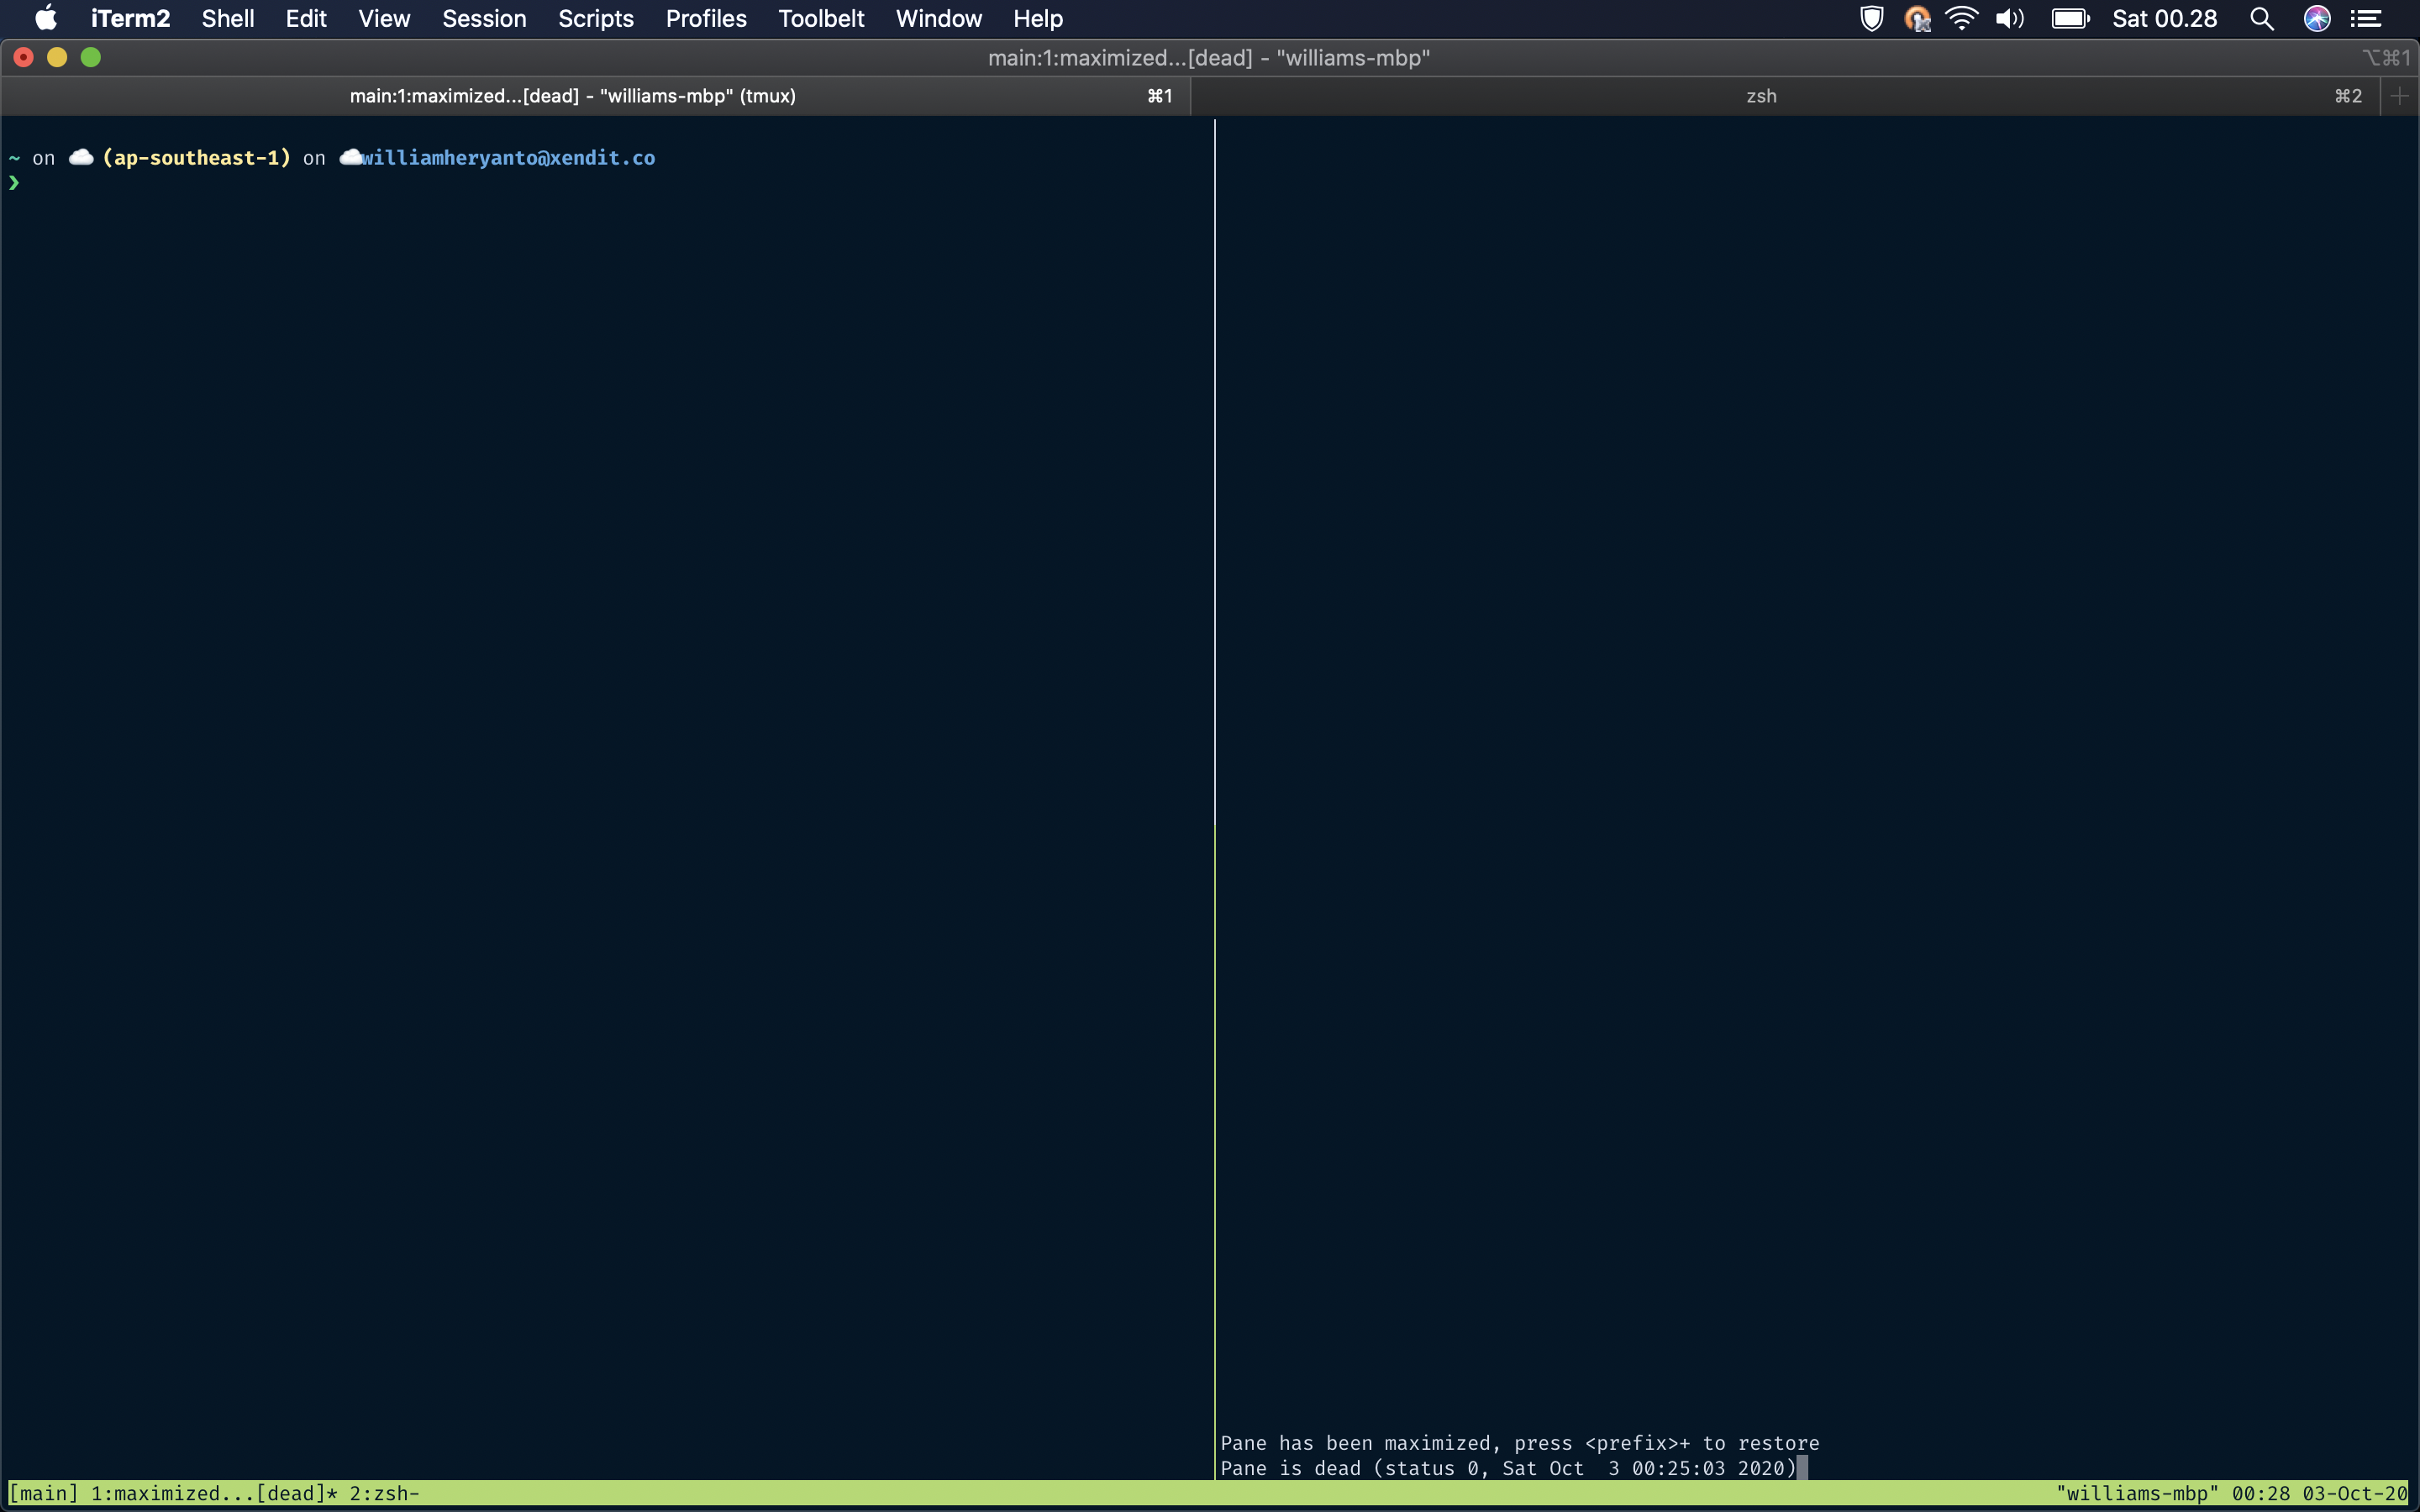Open Notification Center list icon

coord(2366,18)
